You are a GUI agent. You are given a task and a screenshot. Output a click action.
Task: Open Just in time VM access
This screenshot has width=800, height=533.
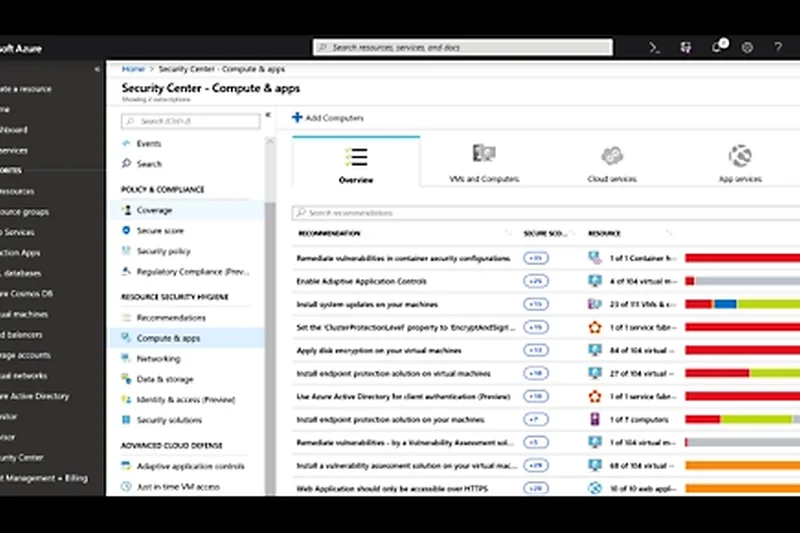[178, 487]
